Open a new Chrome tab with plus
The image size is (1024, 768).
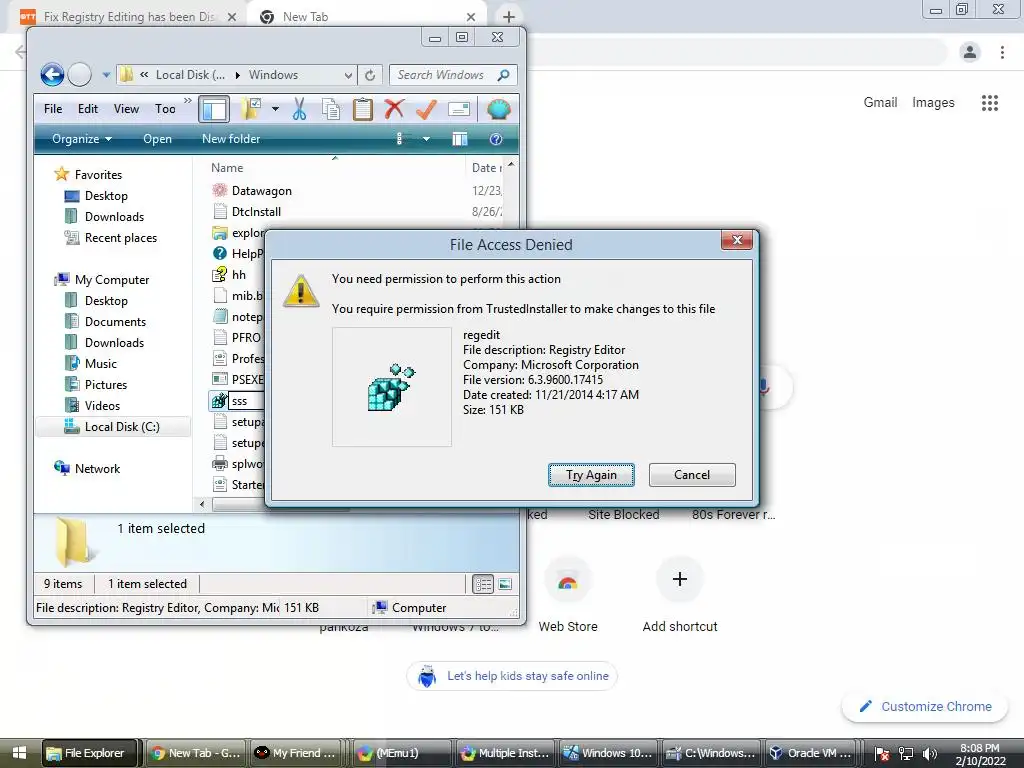point(509,17)
